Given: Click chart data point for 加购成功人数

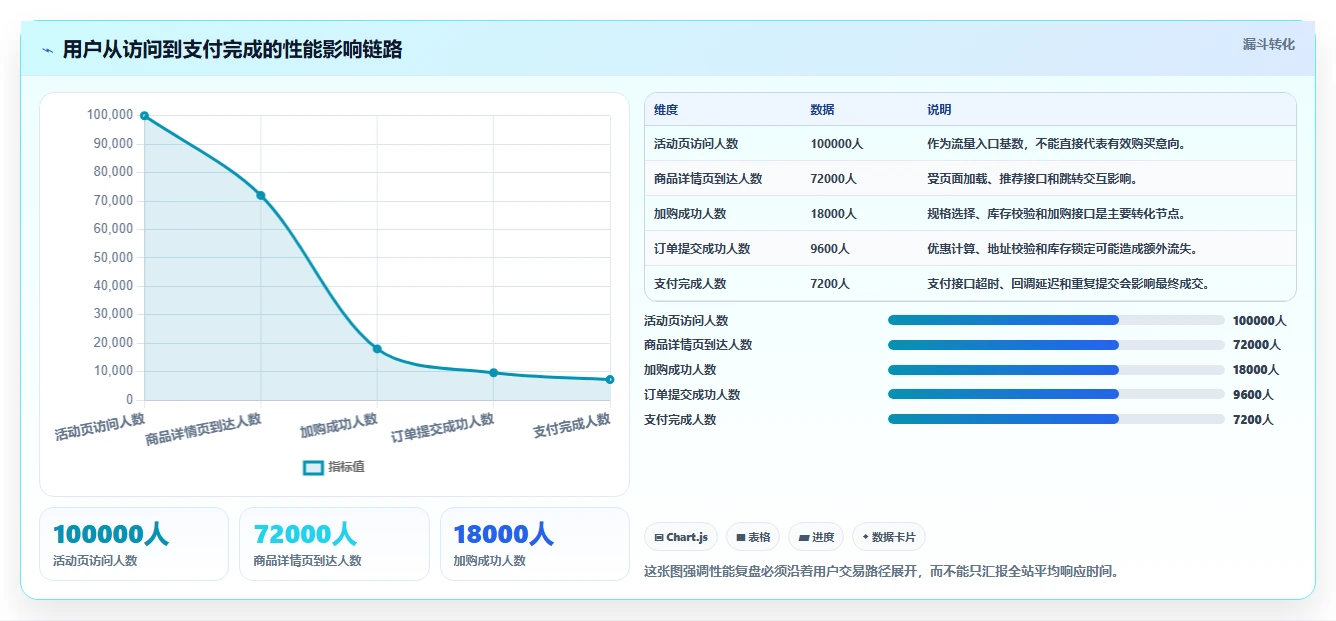Looking at the screenshot, I should click(377, 349).
